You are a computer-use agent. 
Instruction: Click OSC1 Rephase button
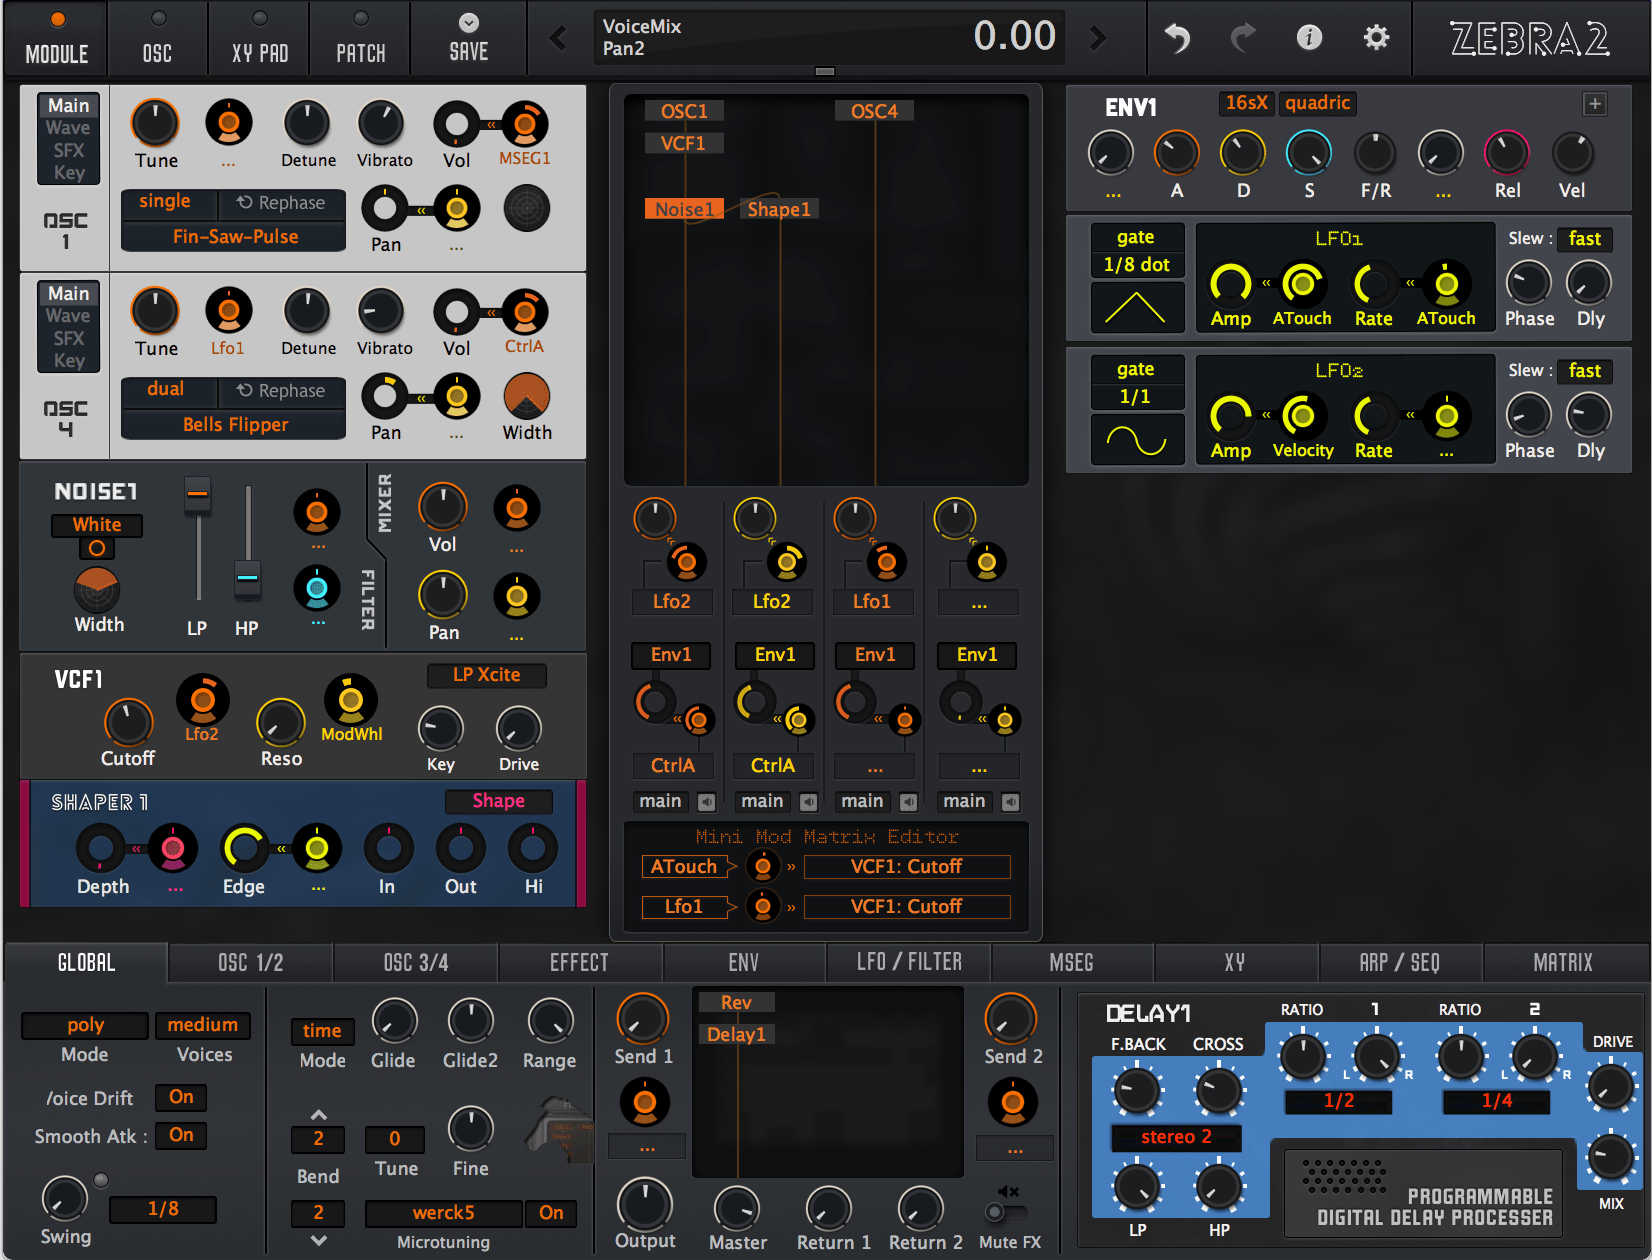281,203
